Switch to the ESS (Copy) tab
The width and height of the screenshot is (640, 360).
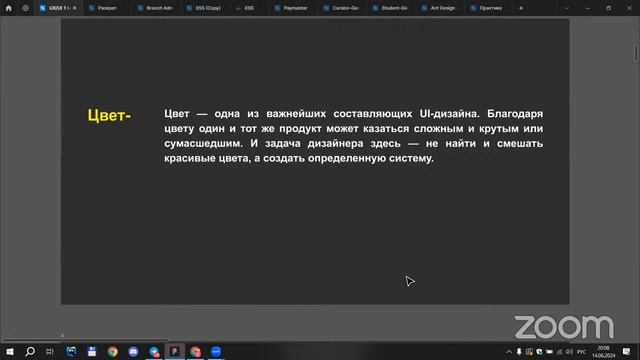point(204,8)
